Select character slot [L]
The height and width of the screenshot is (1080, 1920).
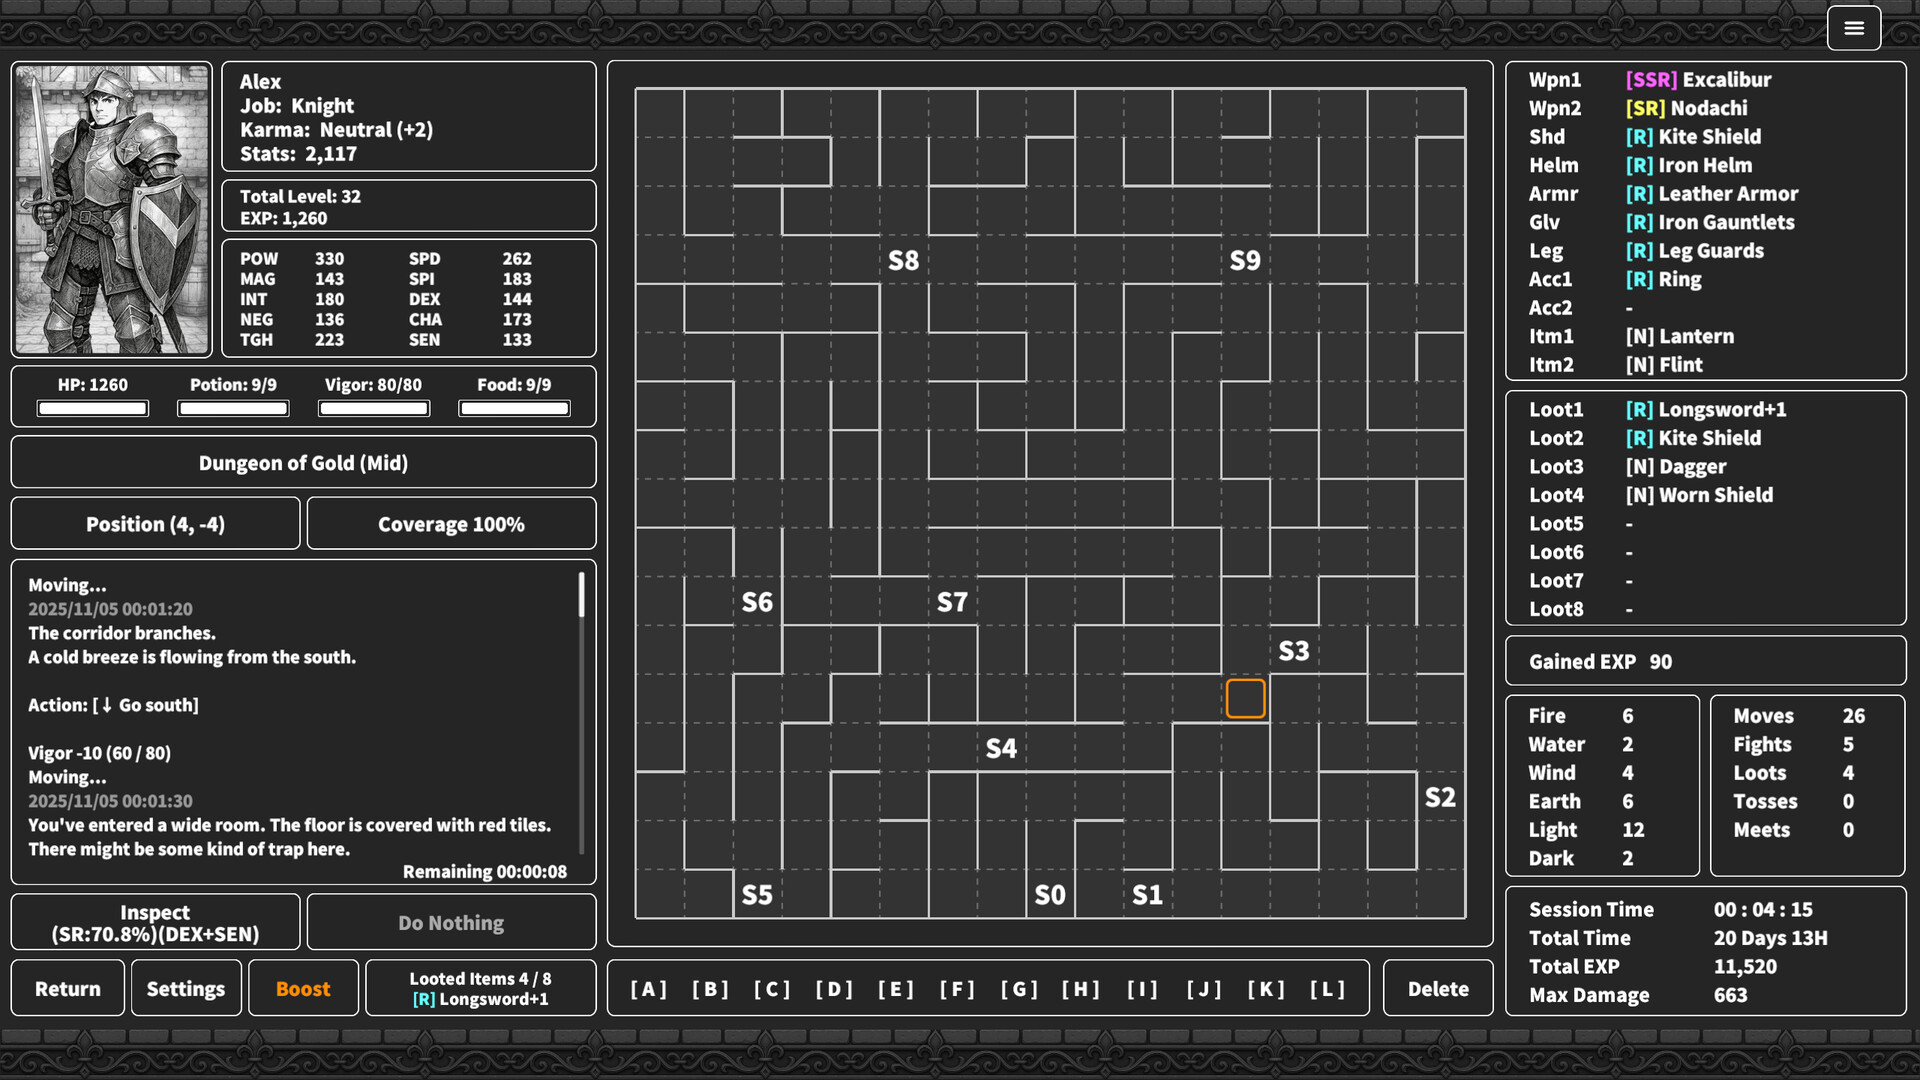(x=1328, y=988)
